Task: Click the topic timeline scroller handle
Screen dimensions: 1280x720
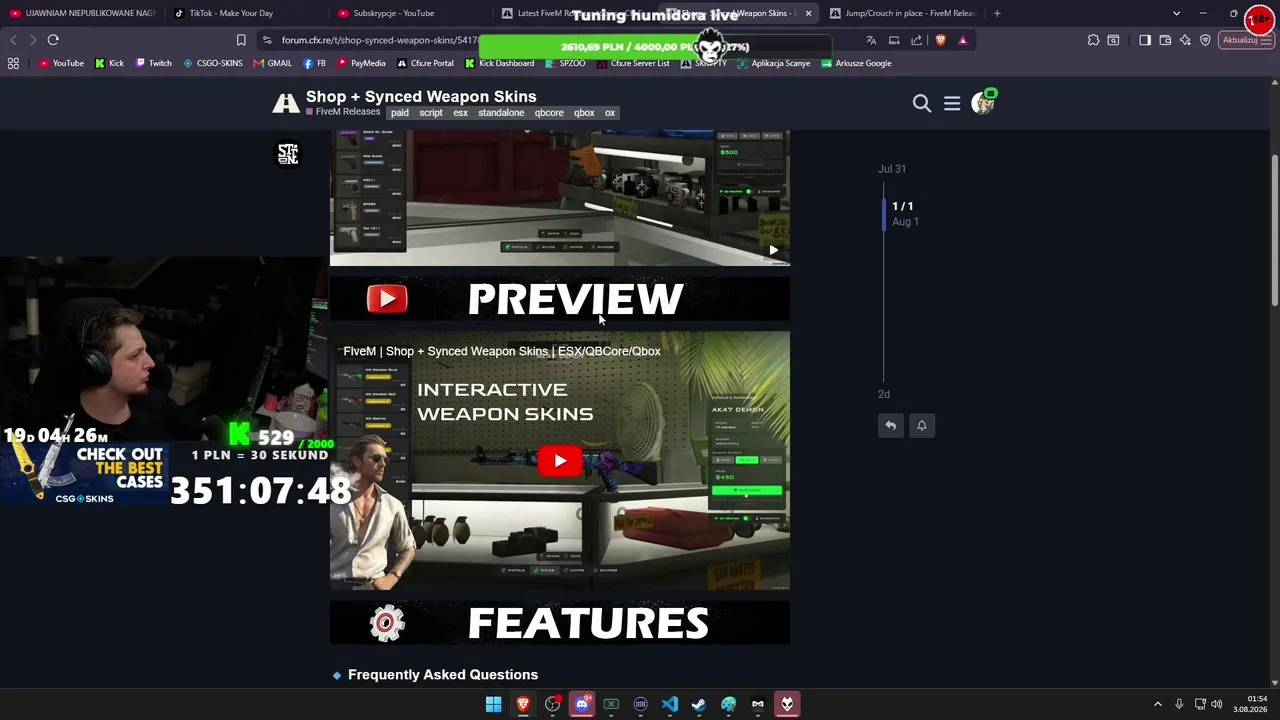Action: click(x=884, y=214)
